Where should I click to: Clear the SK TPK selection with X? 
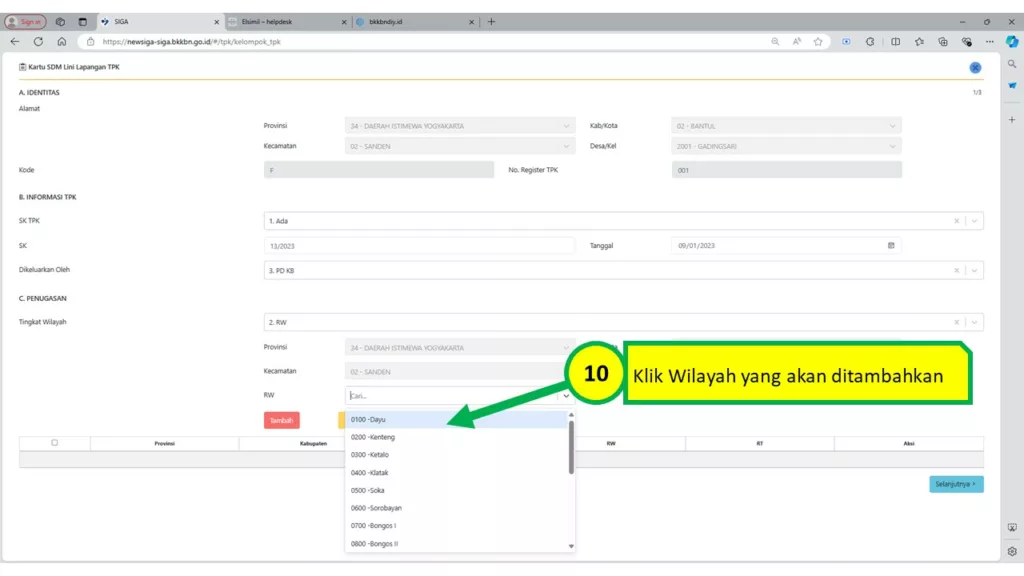pyautogui.click(x=956, y=221)
